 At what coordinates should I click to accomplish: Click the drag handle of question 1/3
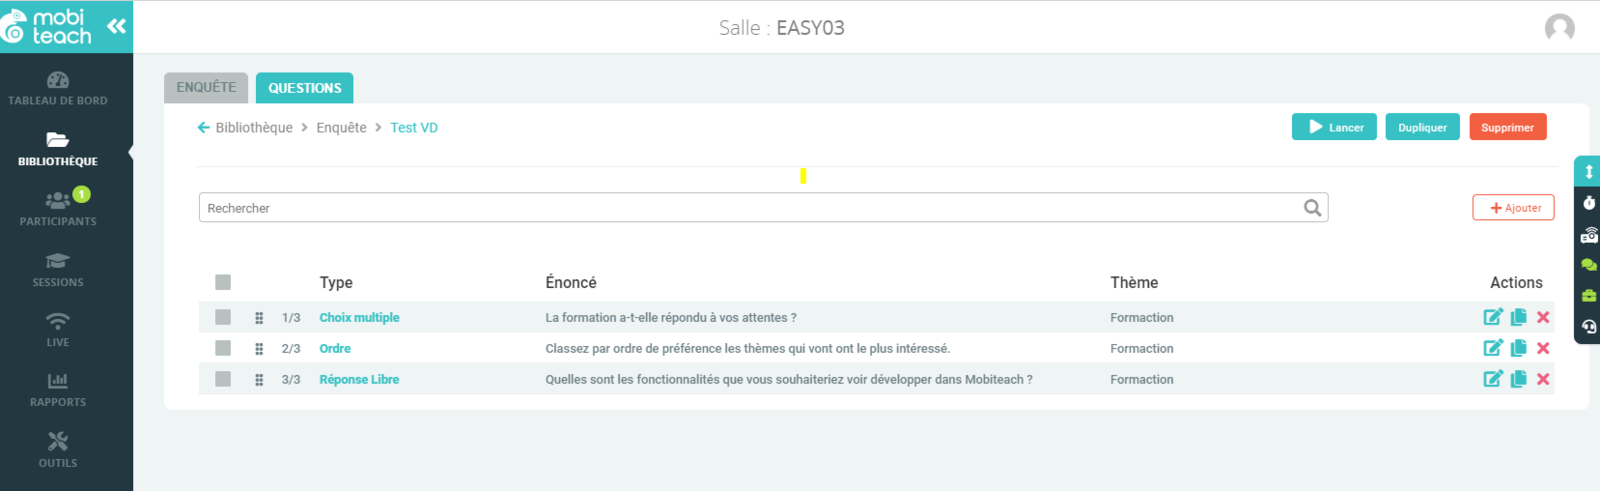pos(259,318)
